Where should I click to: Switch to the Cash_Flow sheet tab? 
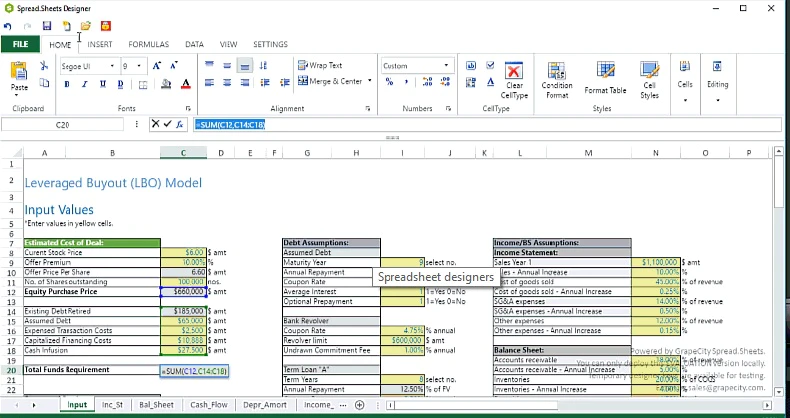coord(209,404)
